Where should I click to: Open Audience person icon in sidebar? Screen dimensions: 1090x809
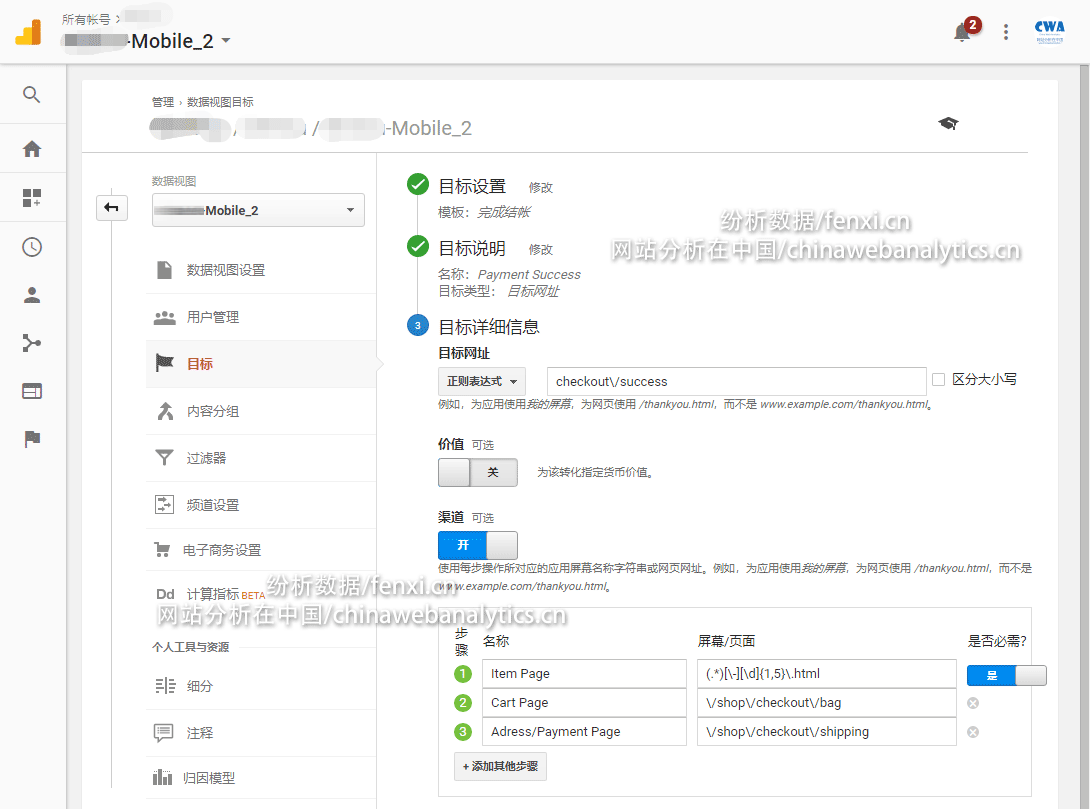pyautogui.click(x=32, y=295)
